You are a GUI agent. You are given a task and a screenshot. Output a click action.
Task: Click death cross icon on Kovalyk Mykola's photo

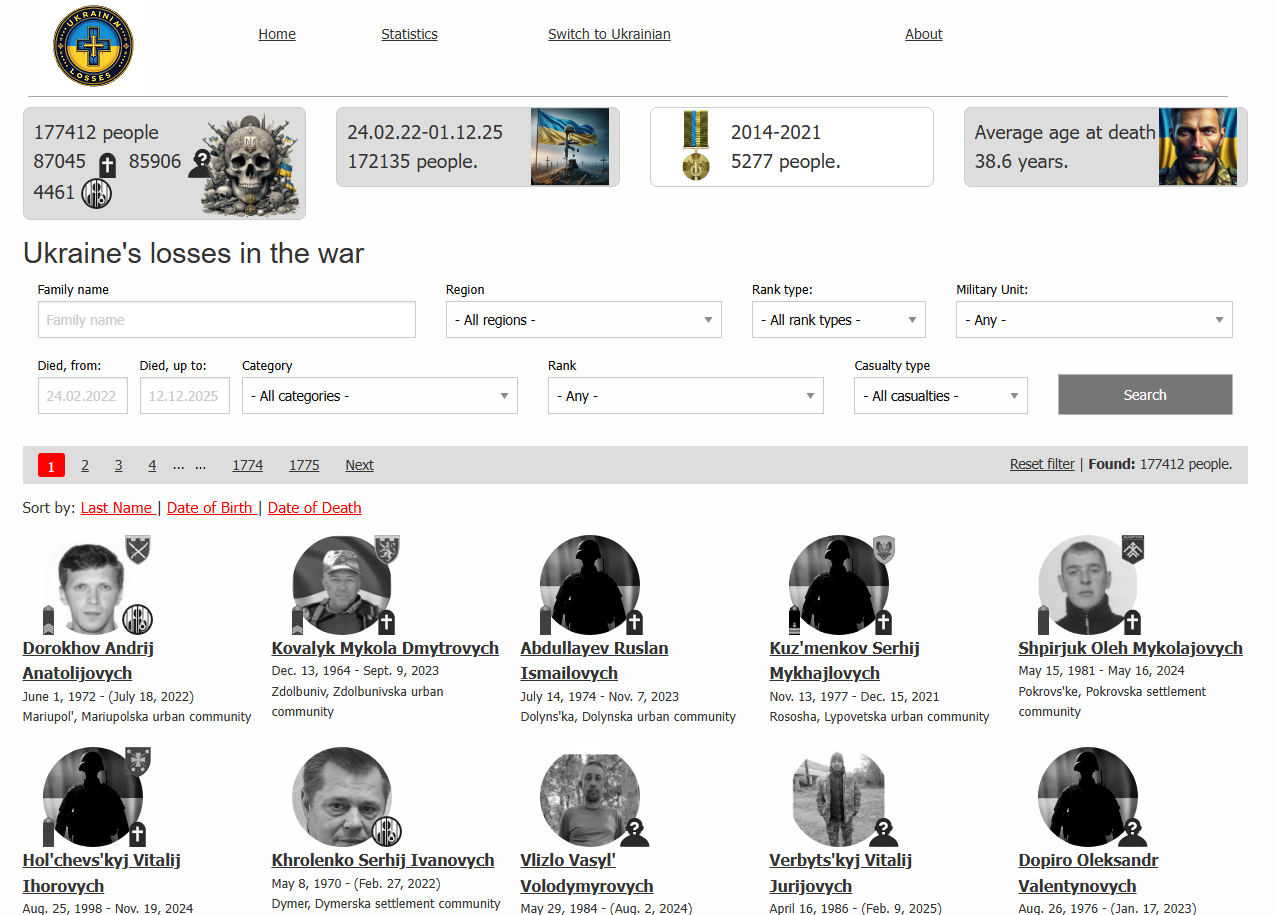pos(386,622)
